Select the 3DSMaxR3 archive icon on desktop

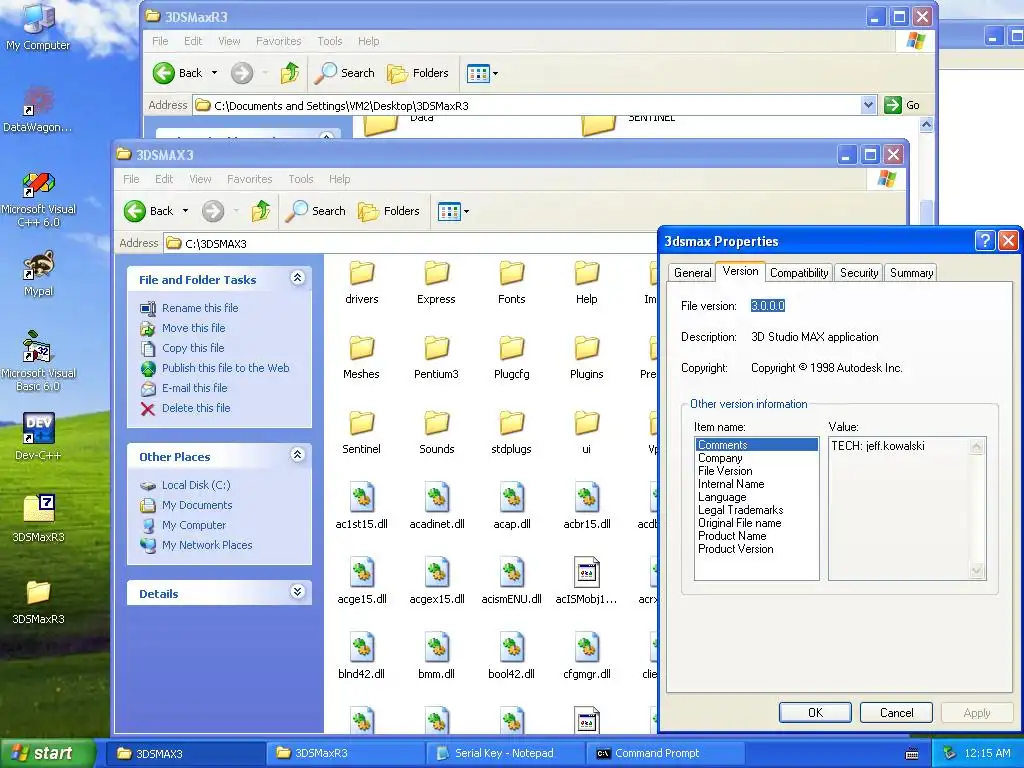39,519
